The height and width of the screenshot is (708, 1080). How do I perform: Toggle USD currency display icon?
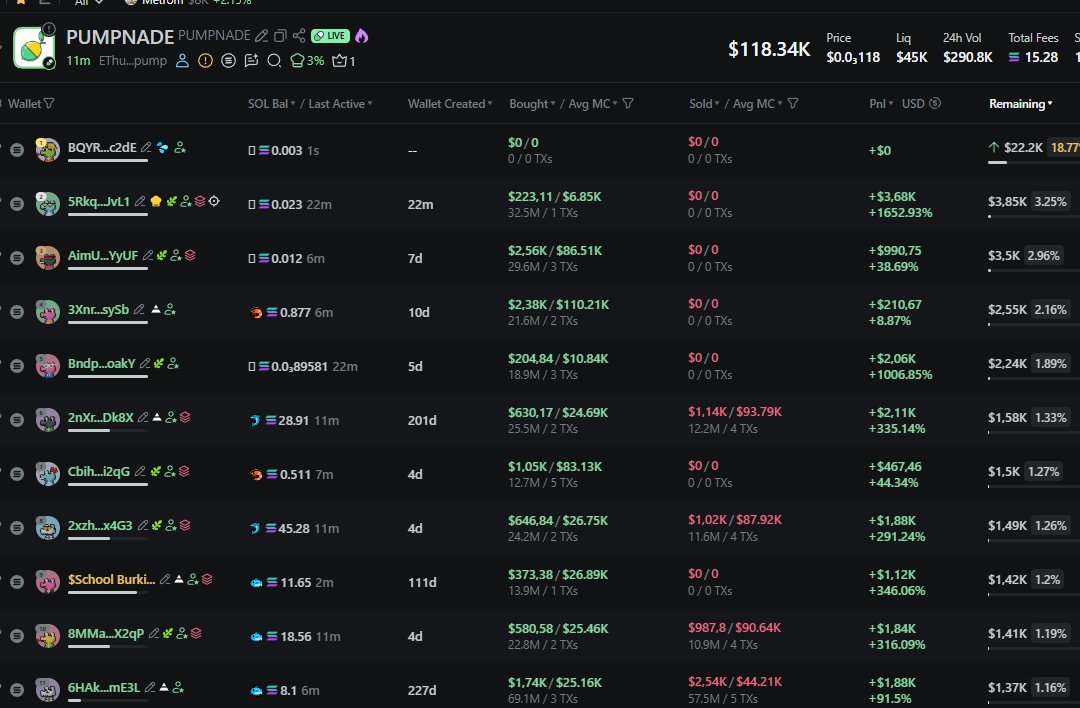935,103
